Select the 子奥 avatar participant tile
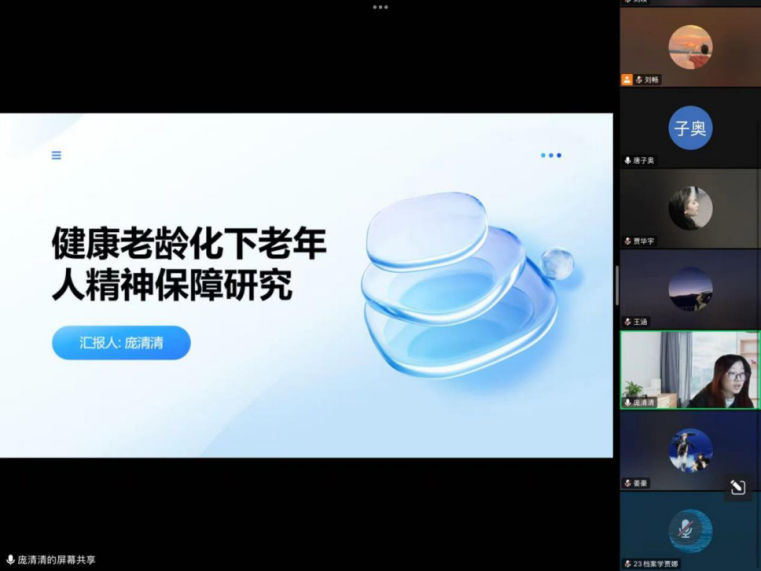The image size is (761, 571). pyautogui.click(x=690, y=128)
